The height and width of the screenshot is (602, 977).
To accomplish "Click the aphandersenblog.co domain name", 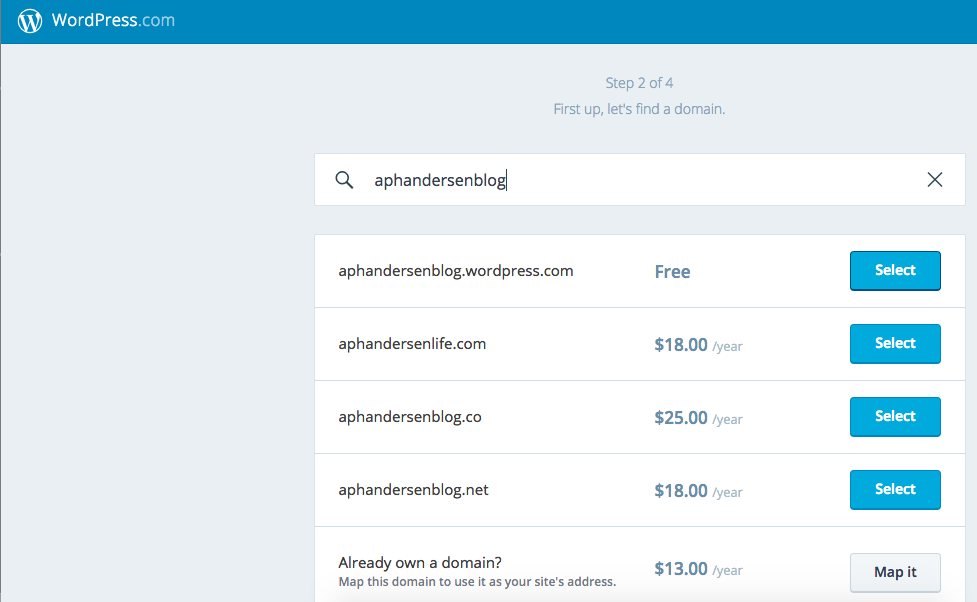I will [409, 417].
